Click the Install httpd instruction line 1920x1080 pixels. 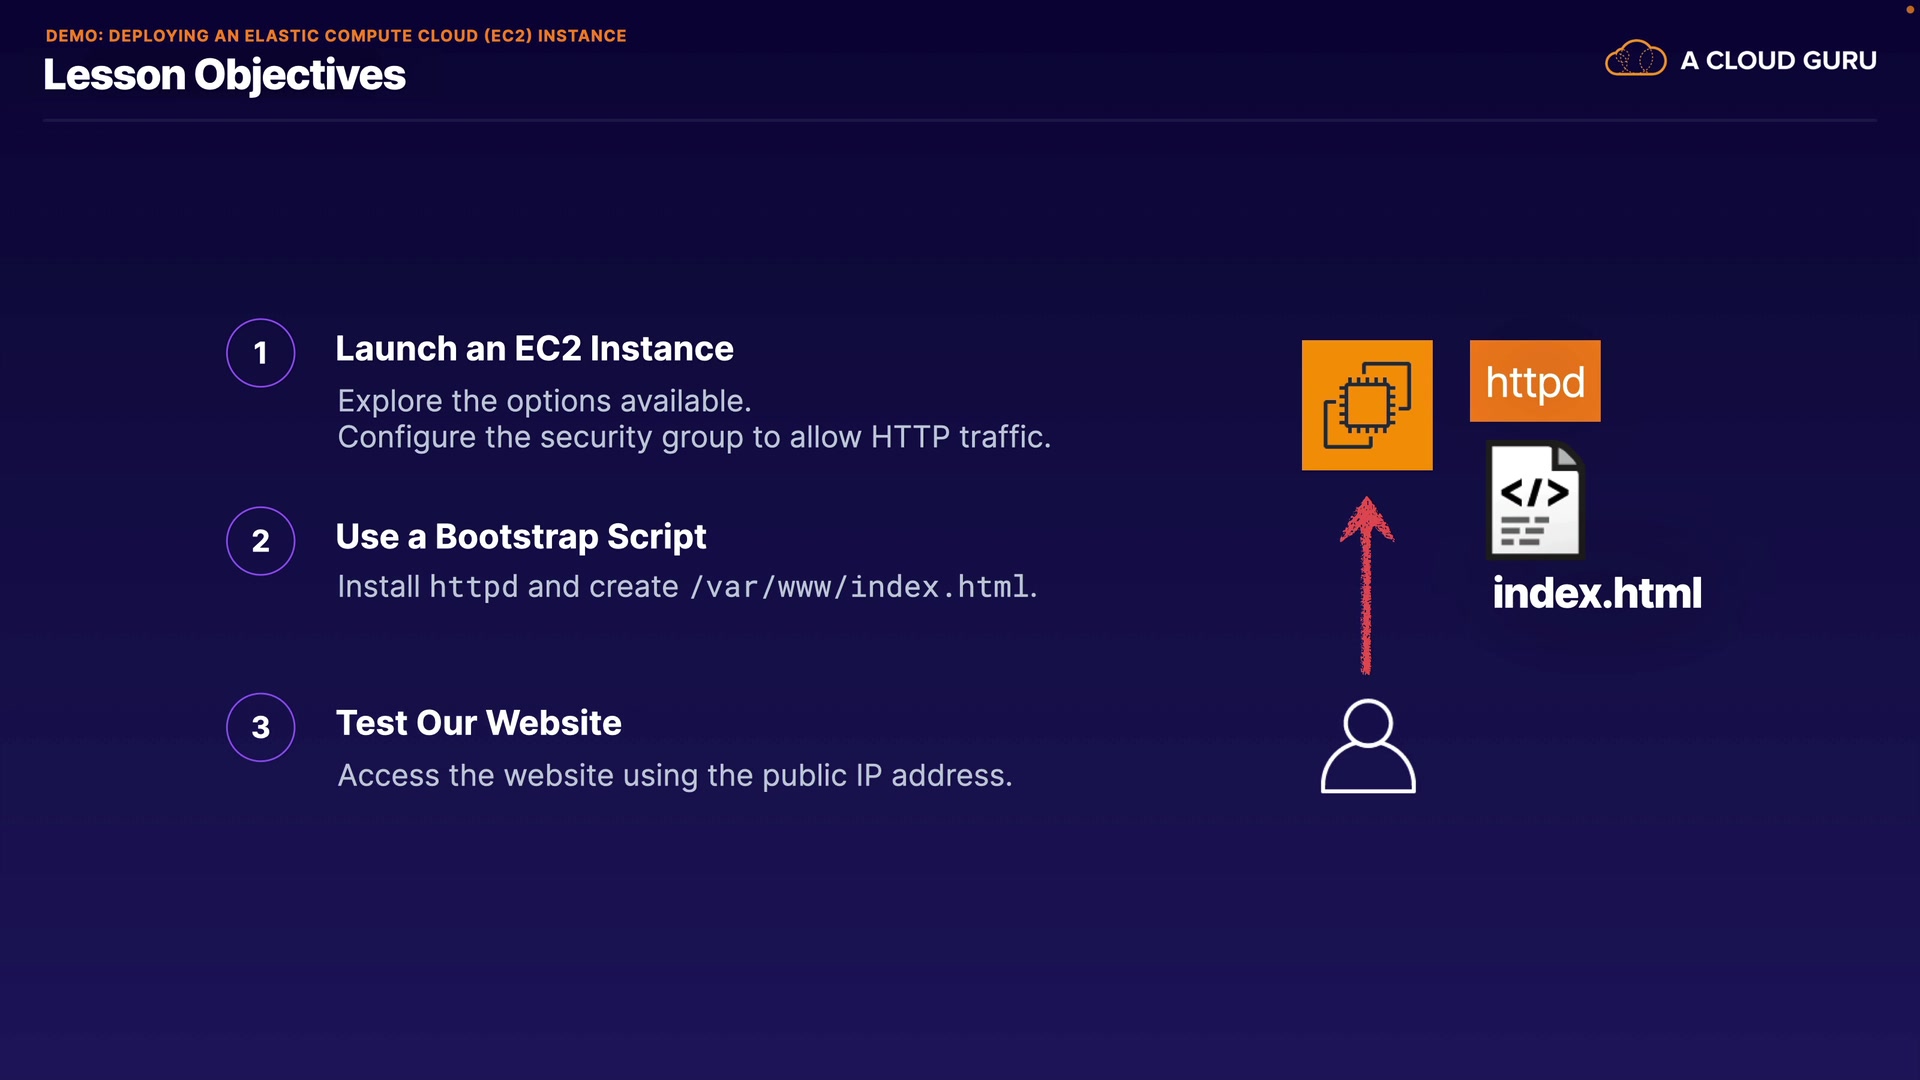click(686, 586)
